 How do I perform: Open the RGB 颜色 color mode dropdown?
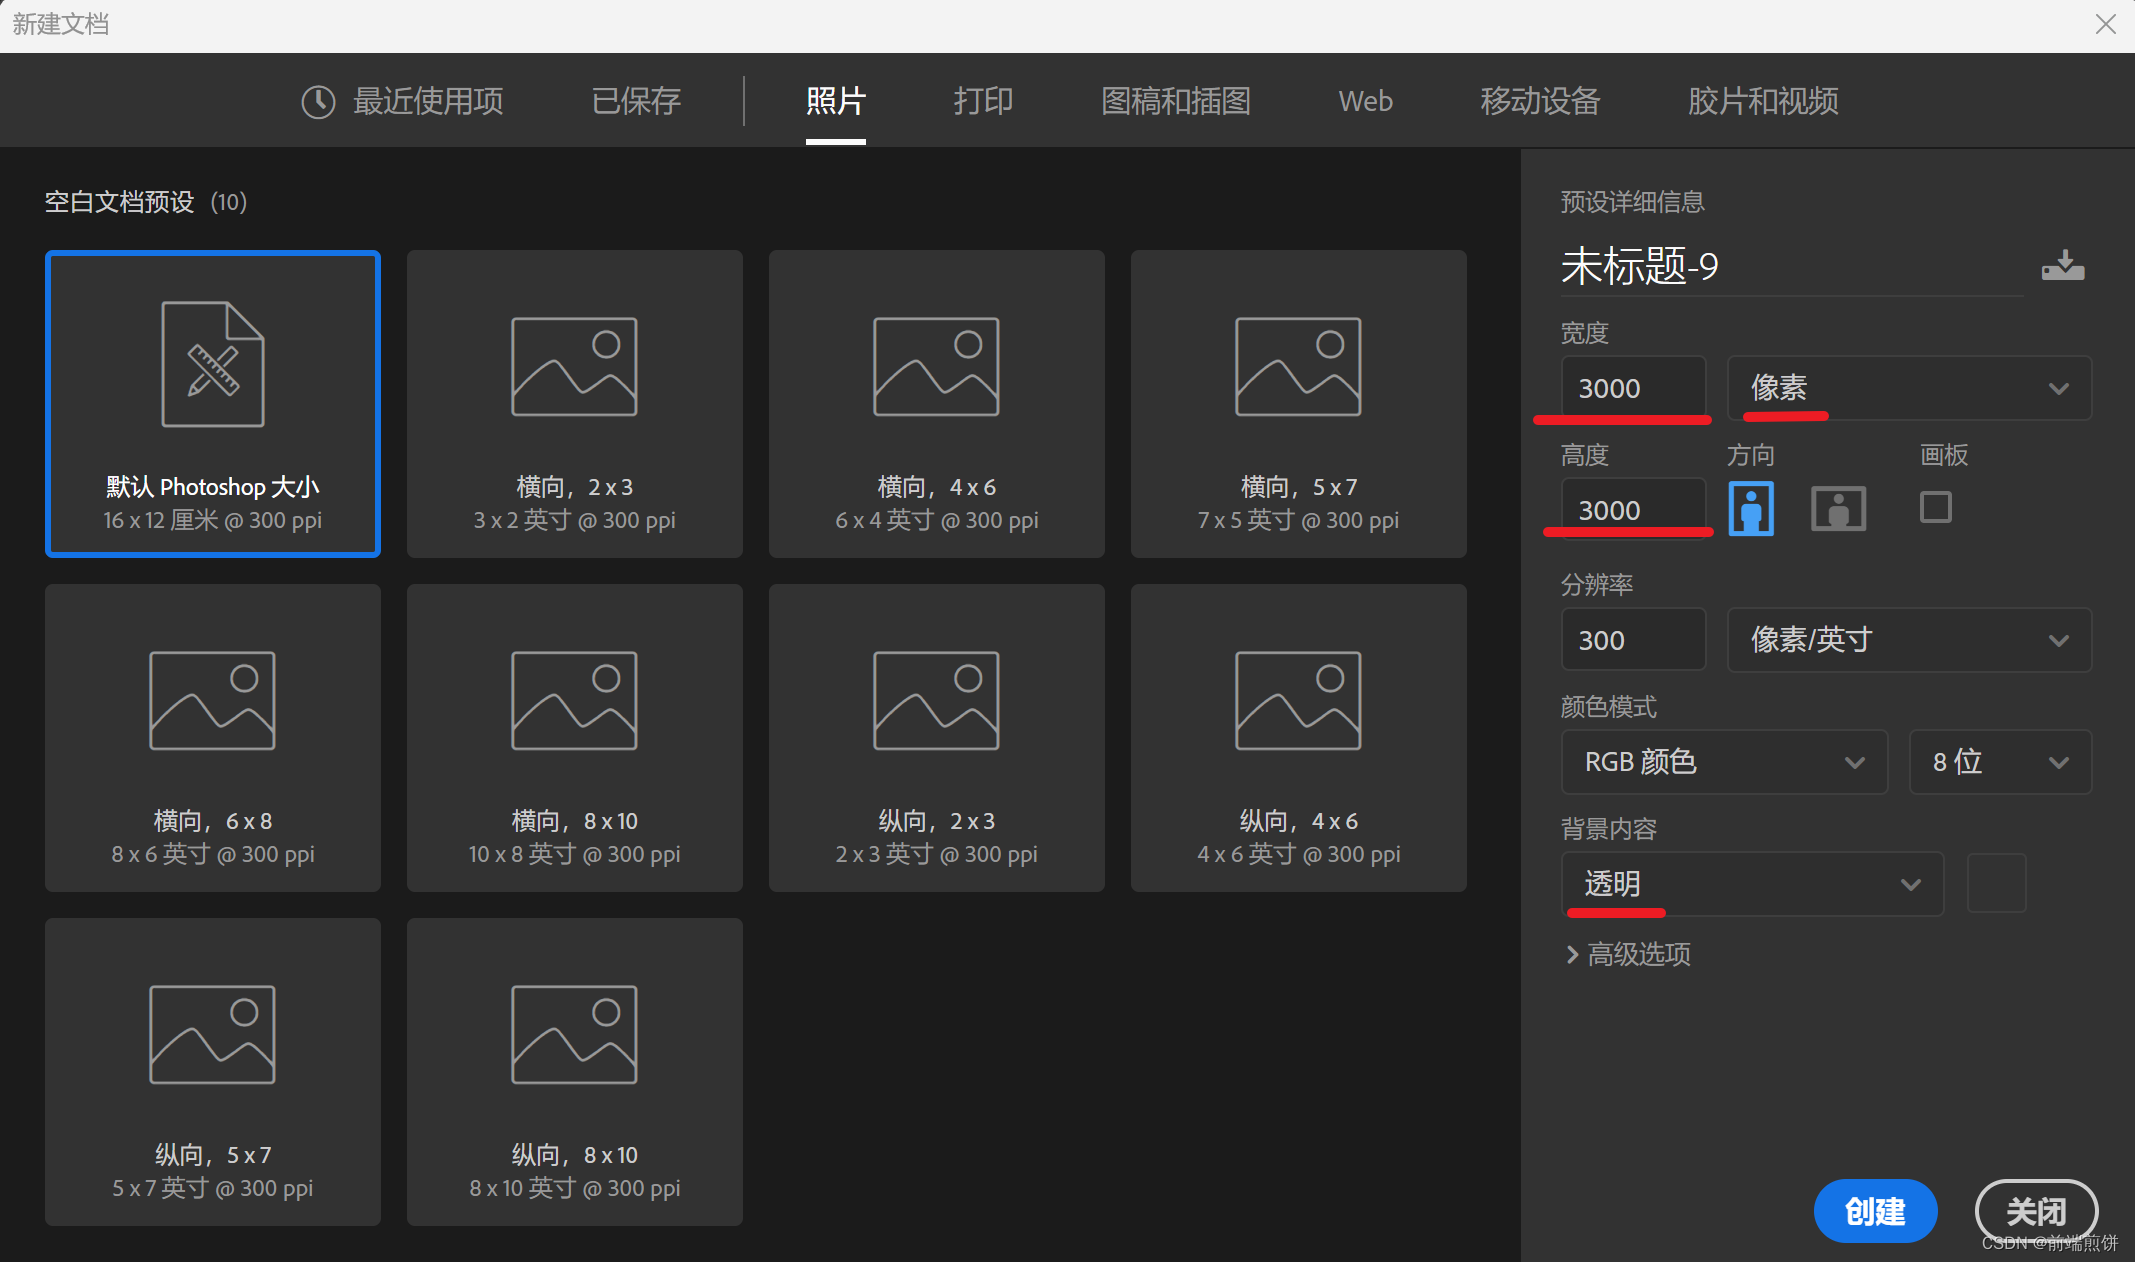(1724, 762)
